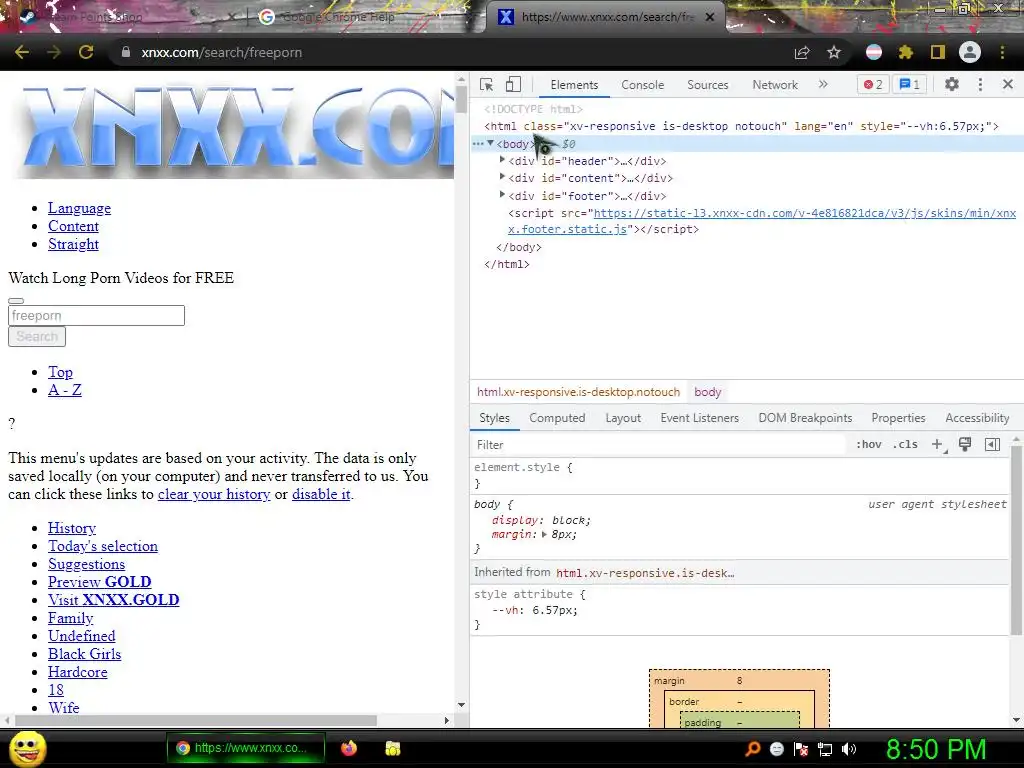Click the Search button on the page
This screenshot has width=1024, height=768.
coord(37,336)
